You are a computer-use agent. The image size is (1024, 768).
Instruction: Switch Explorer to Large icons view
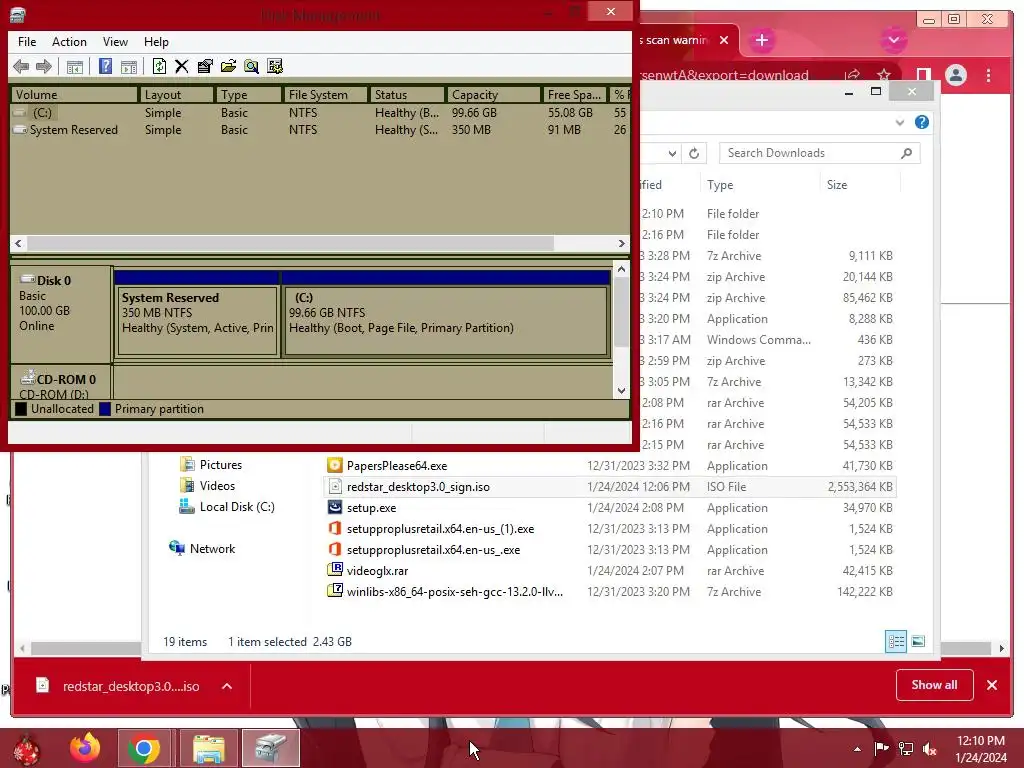[x=918, y=641]
